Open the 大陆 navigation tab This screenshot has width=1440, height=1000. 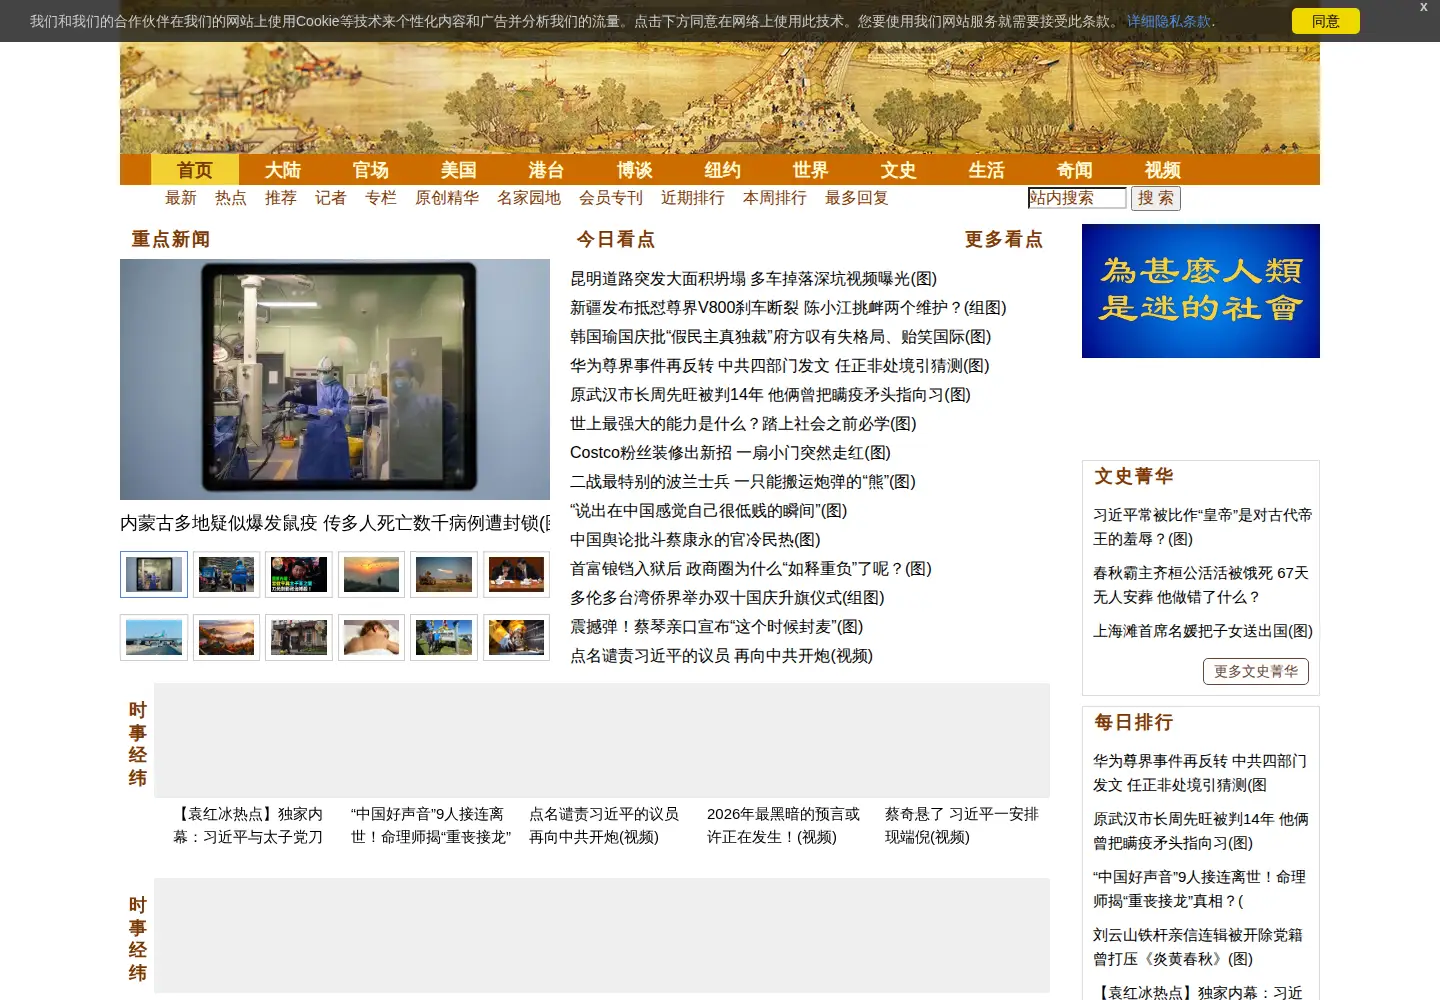coord(283,170)
